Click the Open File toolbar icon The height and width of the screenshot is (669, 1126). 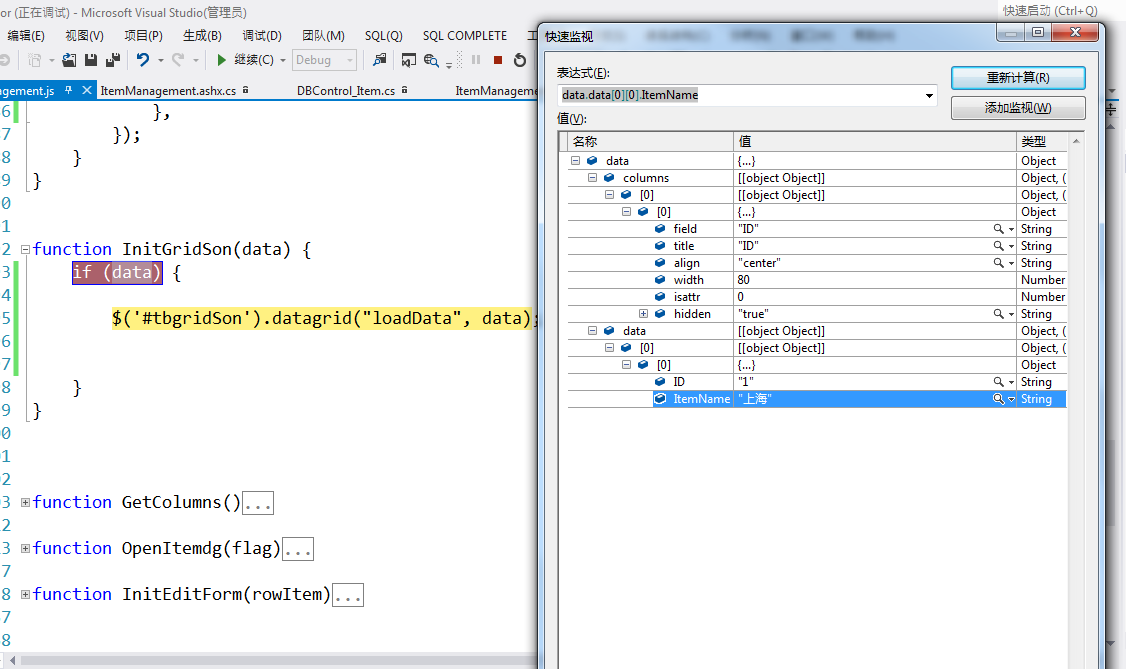[x=69, y=60]
